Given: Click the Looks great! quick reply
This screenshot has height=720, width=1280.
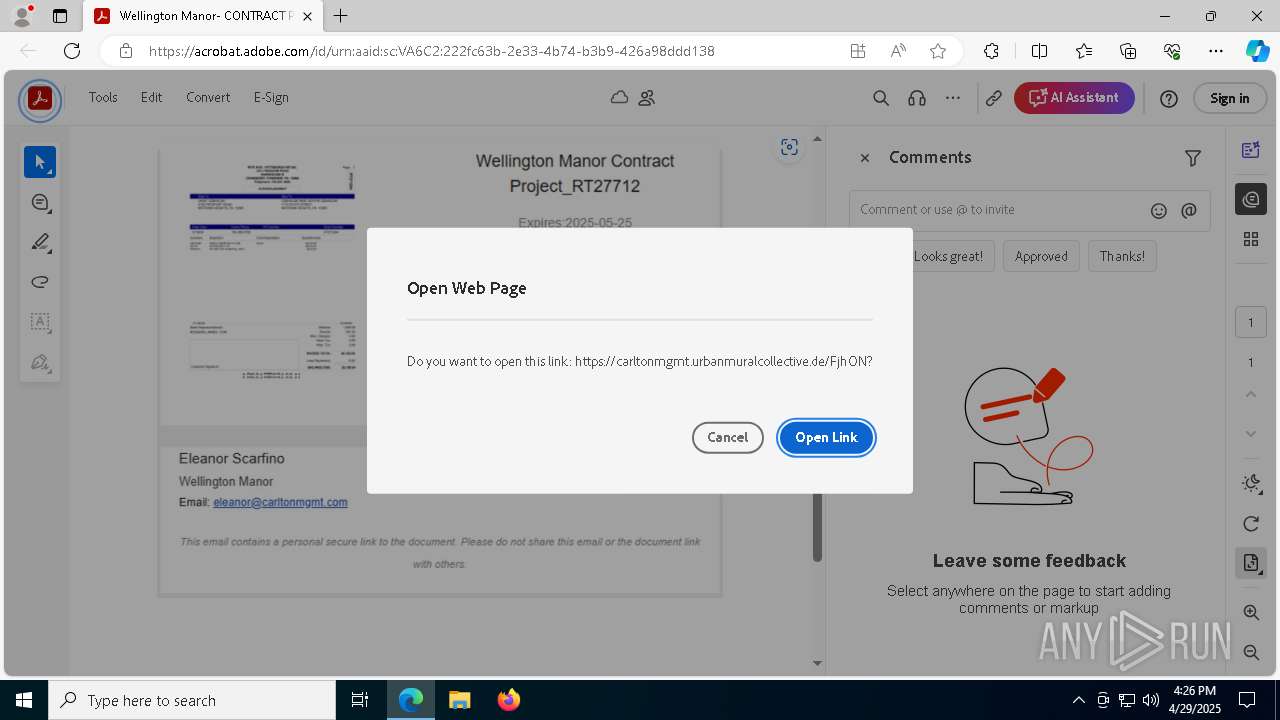Looking at the screenshot, I should pos(947,256).
